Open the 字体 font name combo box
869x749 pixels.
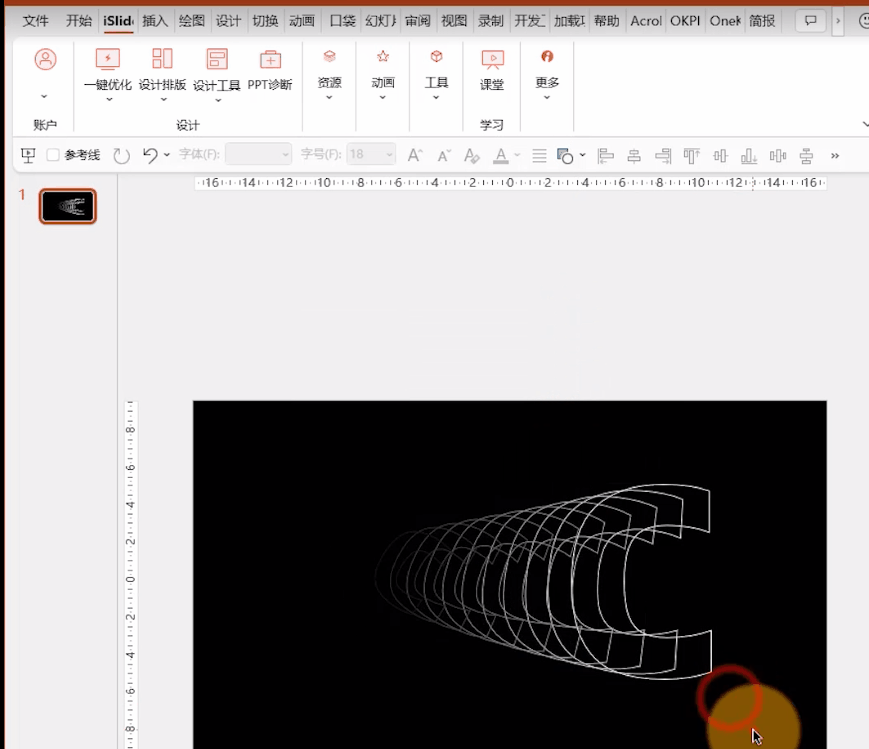tap(258, 154)
